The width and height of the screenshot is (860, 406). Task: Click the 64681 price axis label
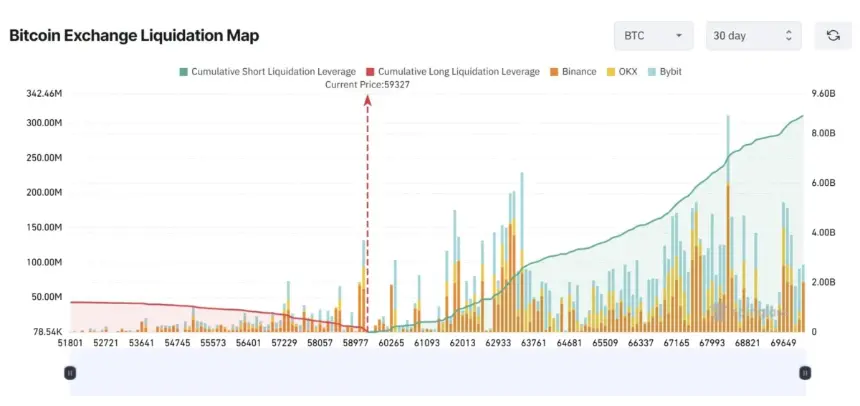pyautogui.click(x=569, y=343)
